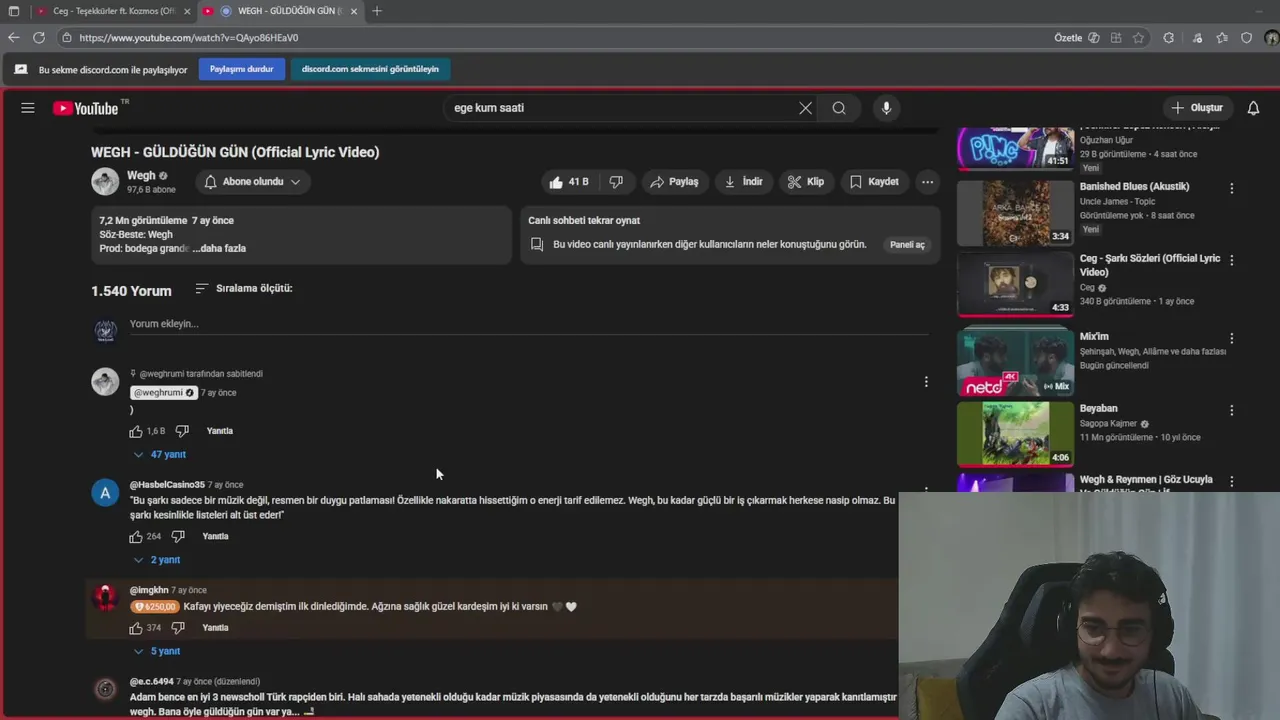Expand 47 yanıt replies
Image resolution: width=1280 pixels, height=720 pixels.
point(160,454)
